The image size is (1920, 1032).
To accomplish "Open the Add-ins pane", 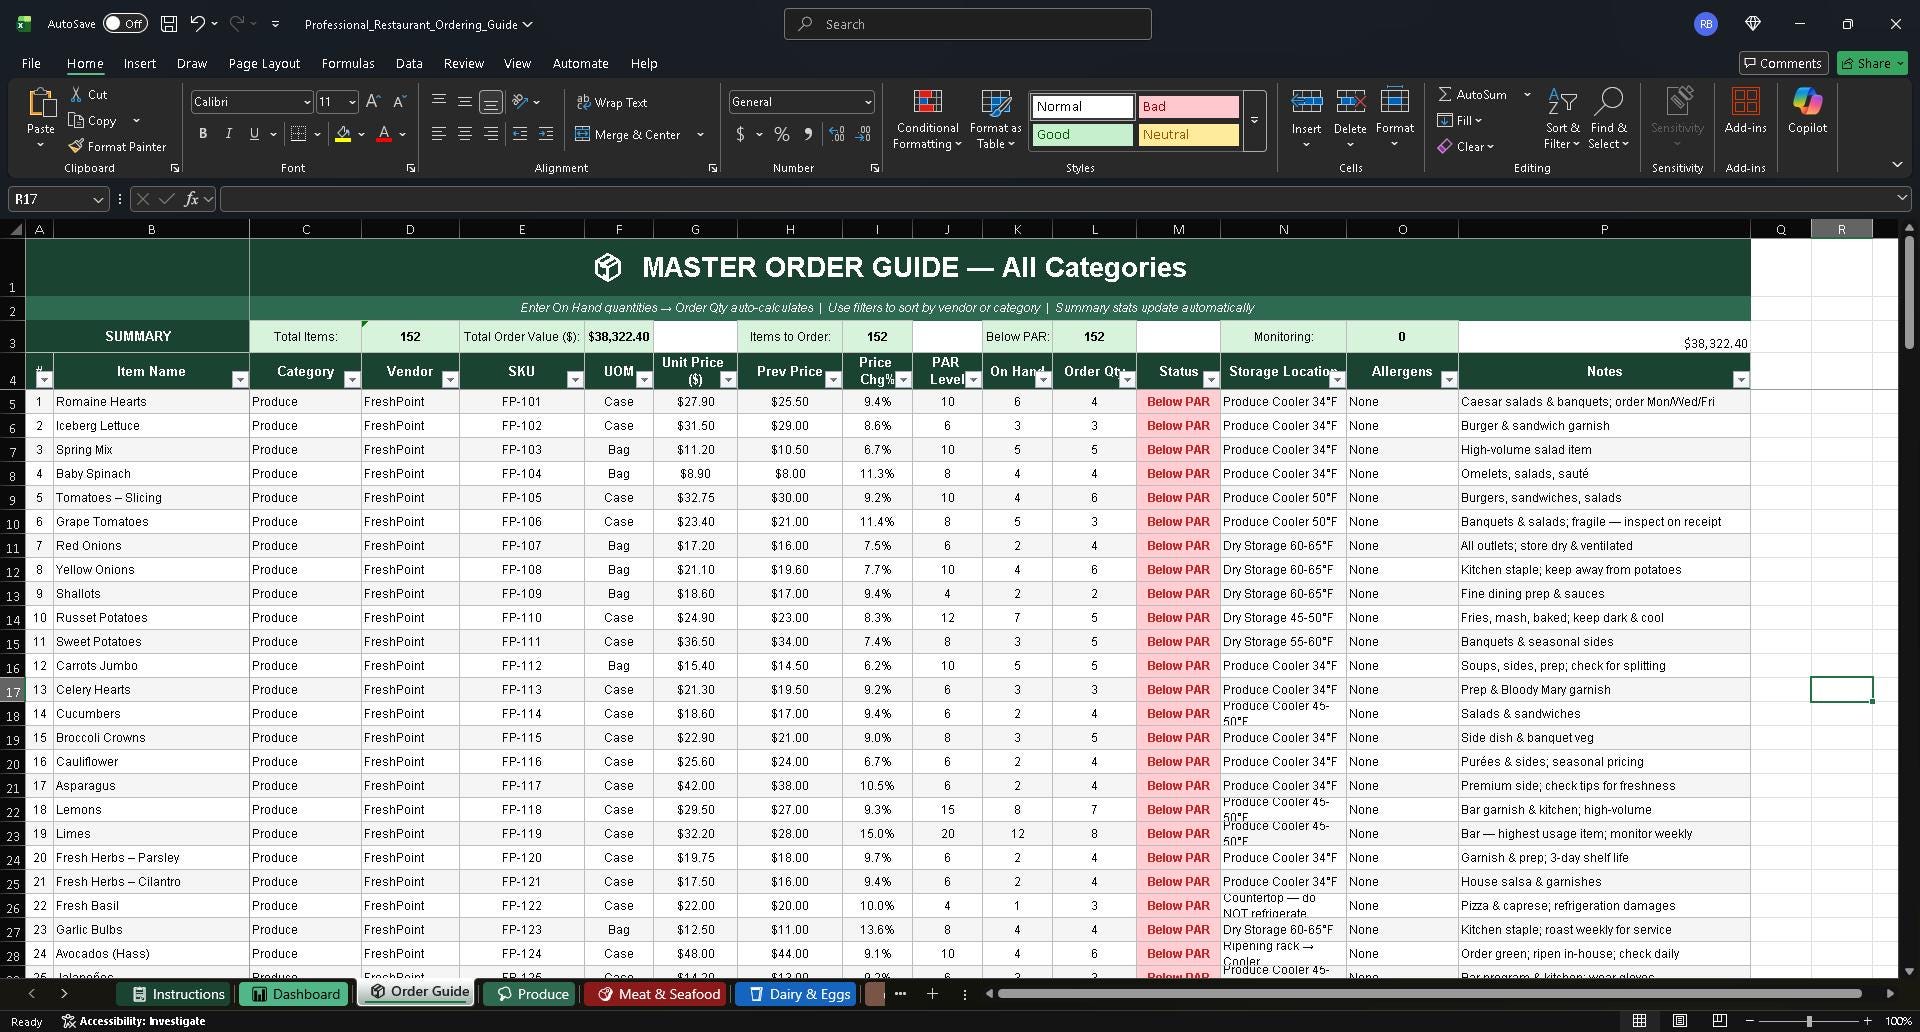I will pyautogui.click(x=1745, y=111).
